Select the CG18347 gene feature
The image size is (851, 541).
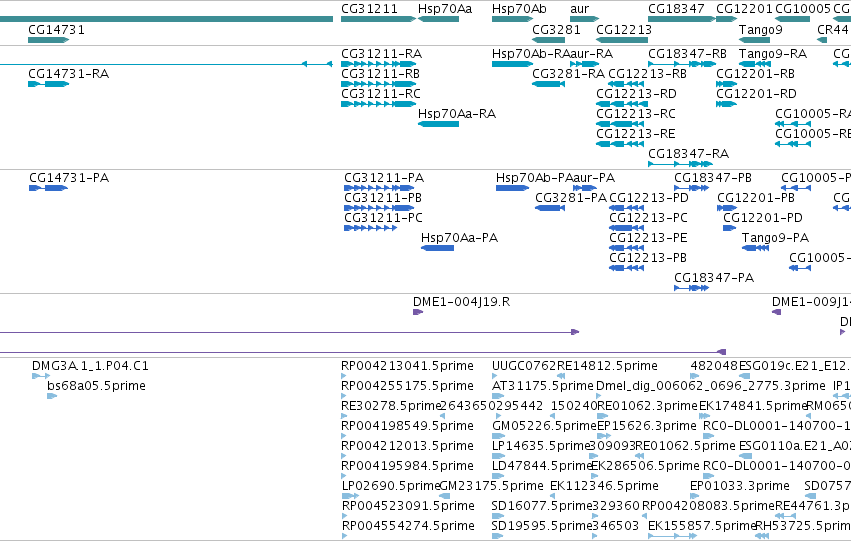click(682, 19)
